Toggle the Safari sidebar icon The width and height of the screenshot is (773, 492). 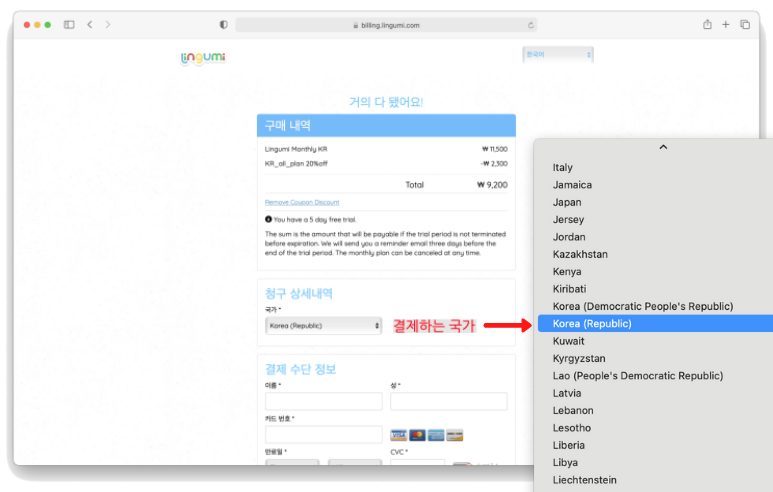pyautogui.click(x=69, y=25)
